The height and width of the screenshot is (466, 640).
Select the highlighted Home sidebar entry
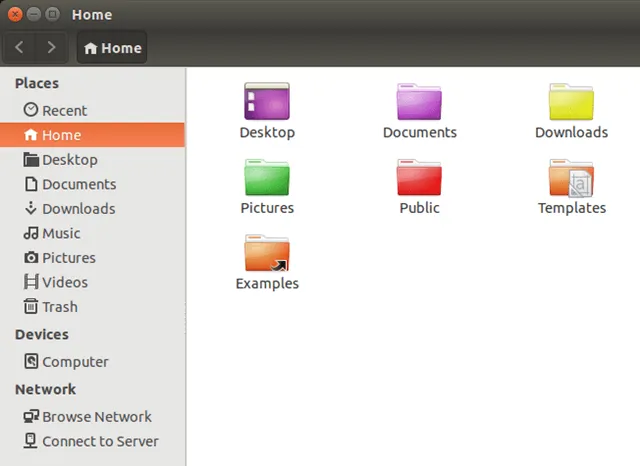(x=92, y=135)
